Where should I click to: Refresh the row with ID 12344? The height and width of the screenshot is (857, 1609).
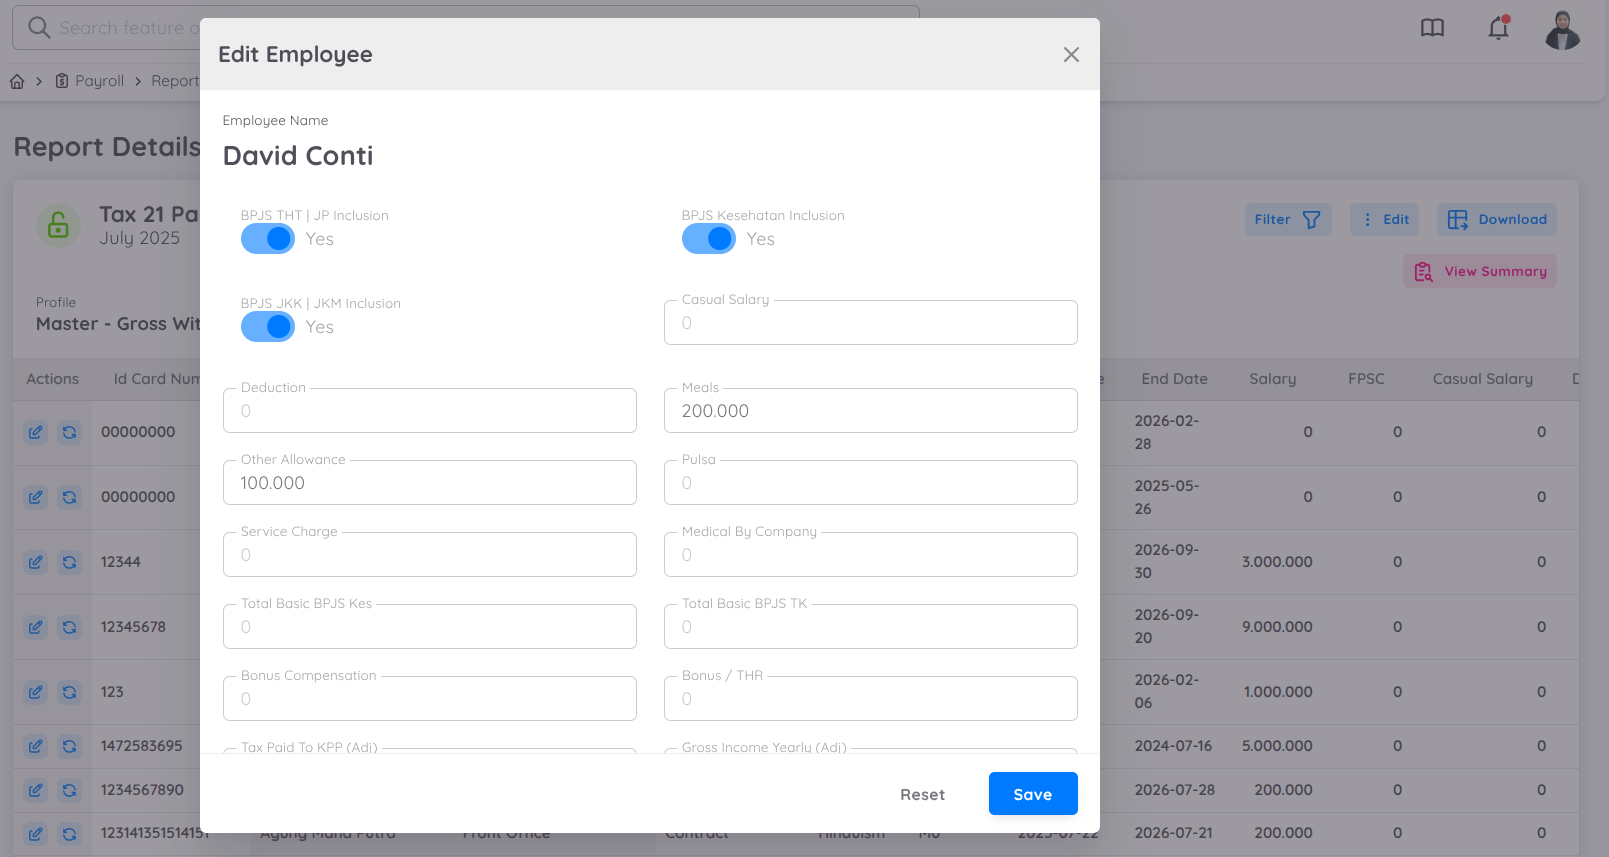point(69,562)
